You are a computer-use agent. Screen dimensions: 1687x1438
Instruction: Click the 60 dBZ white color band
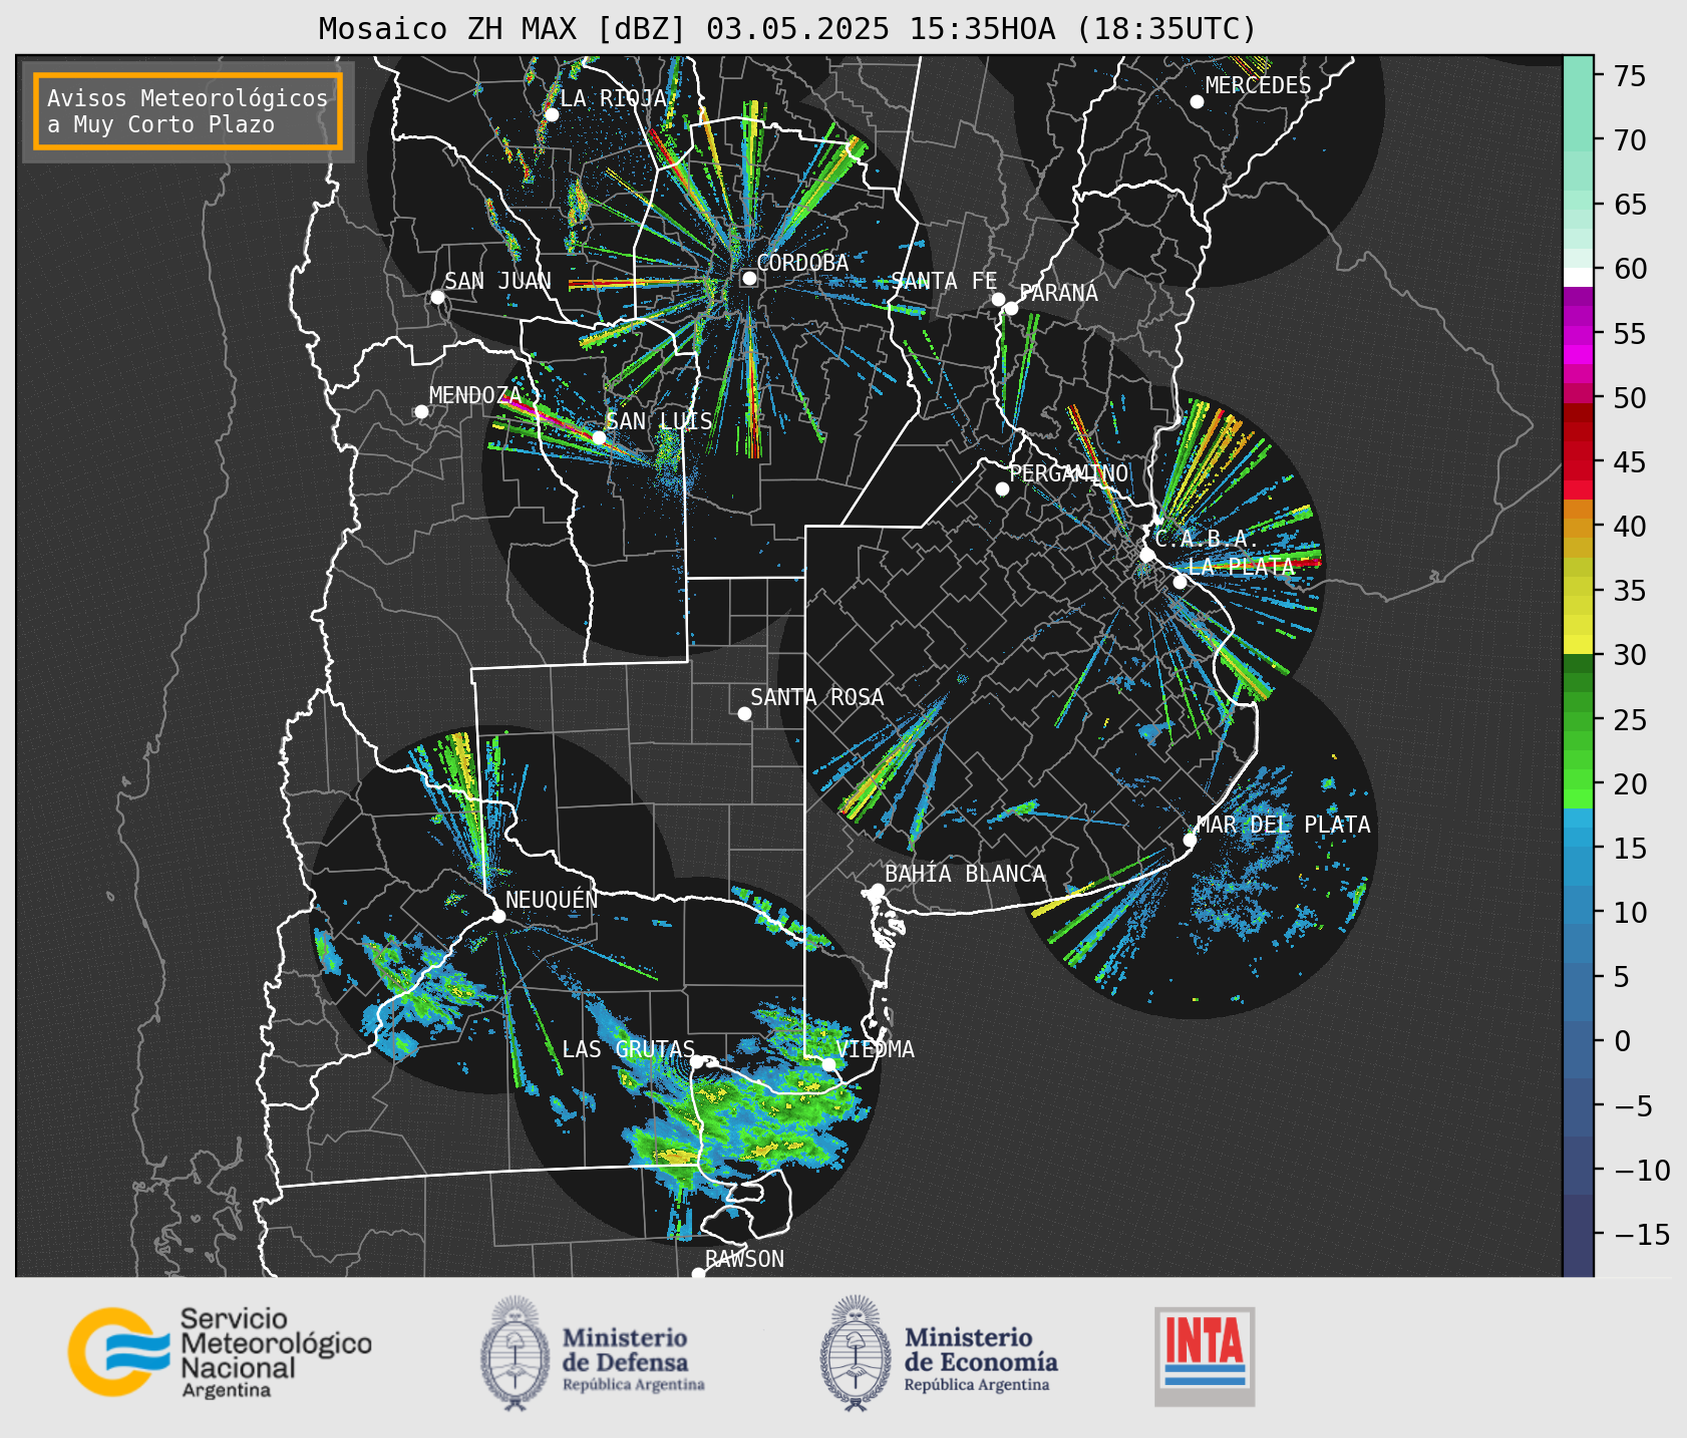pyautogui.click(x=1578, y=276)
